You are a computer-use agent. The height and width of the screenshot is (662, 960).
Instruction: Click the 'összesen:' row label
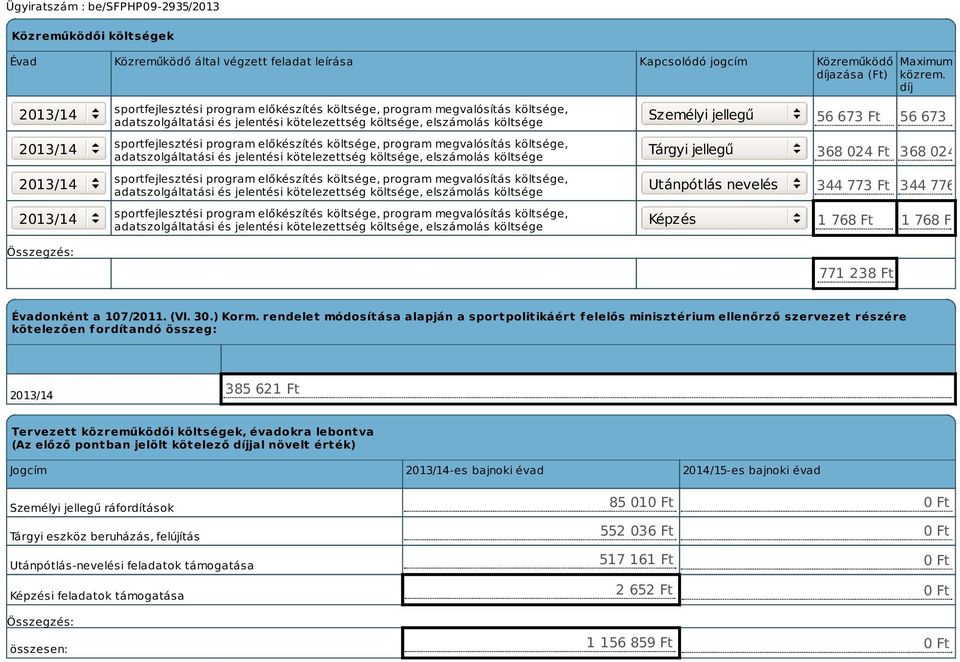point(39,649)
